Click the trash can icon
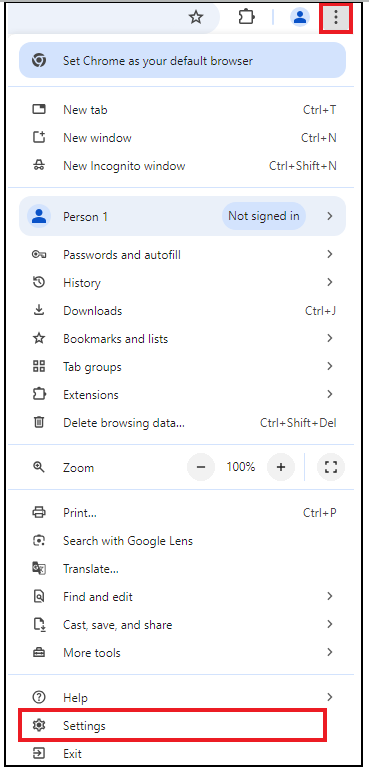Image resolution: width=369 pixels, height=769 pixels. 39,422
